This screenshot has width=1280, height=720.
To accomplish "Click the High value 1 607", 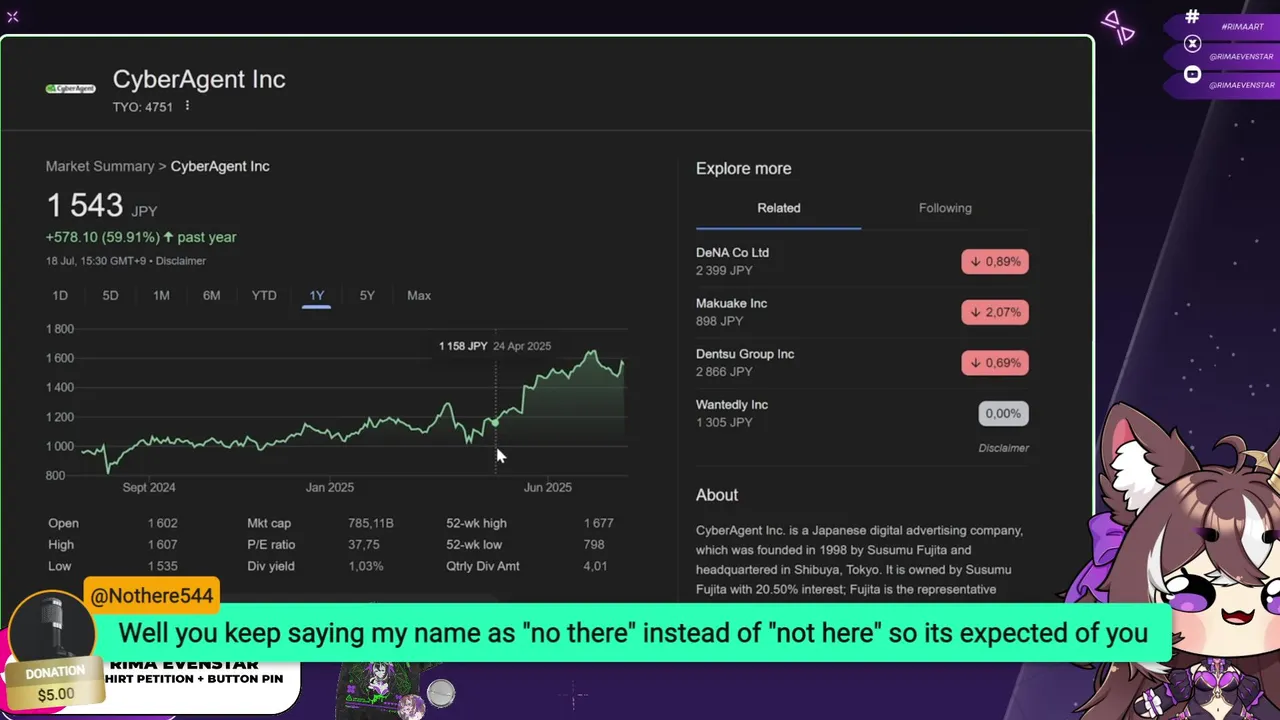I will click(x=162, y=545).
